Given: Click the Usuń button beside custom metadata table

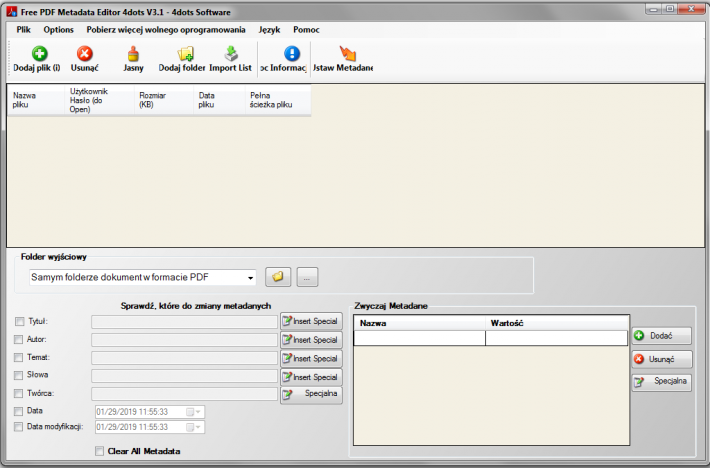Looking at the screenshot, I should (x=662, y=359).
